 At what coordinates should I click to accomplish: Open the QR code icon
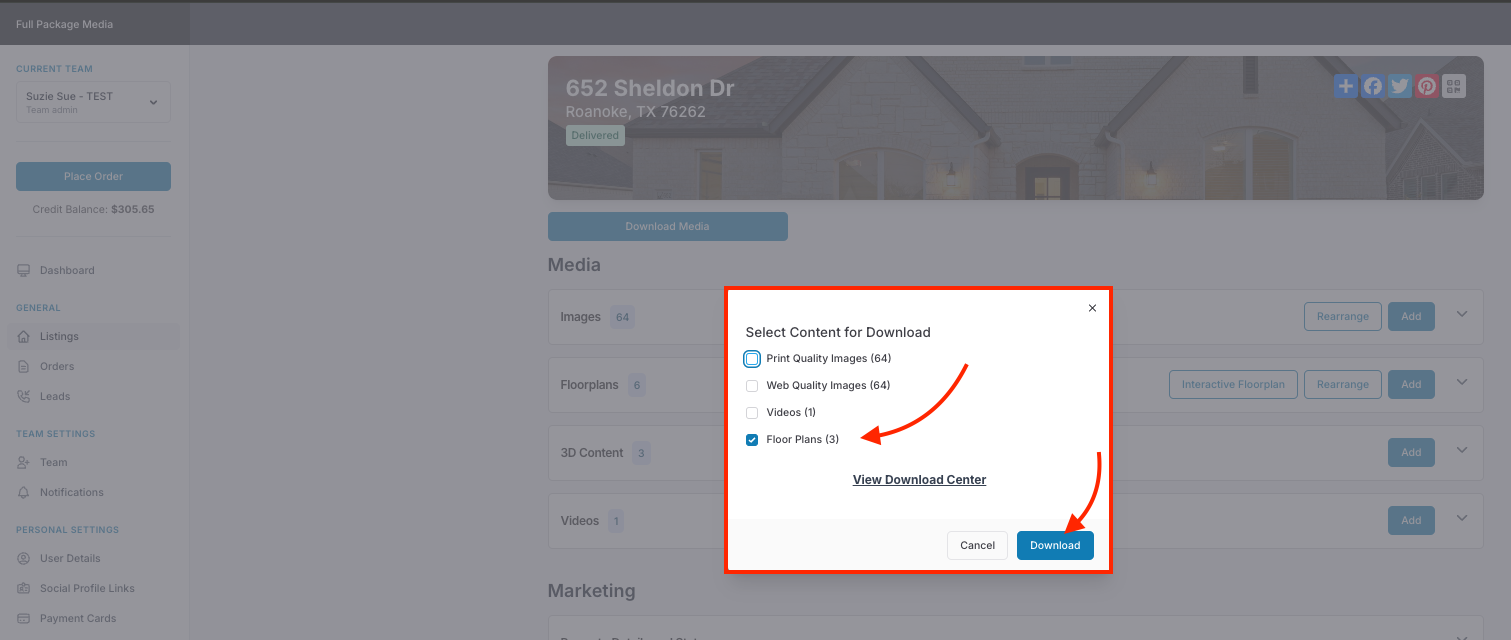tap(1454, 86)
